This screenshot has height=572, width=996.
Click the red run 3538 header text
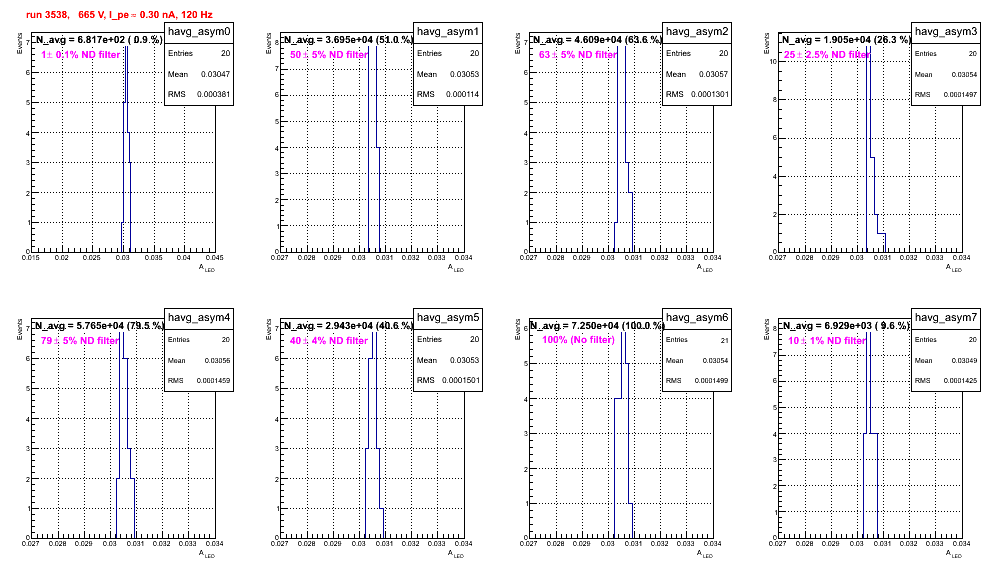(119, 15)
